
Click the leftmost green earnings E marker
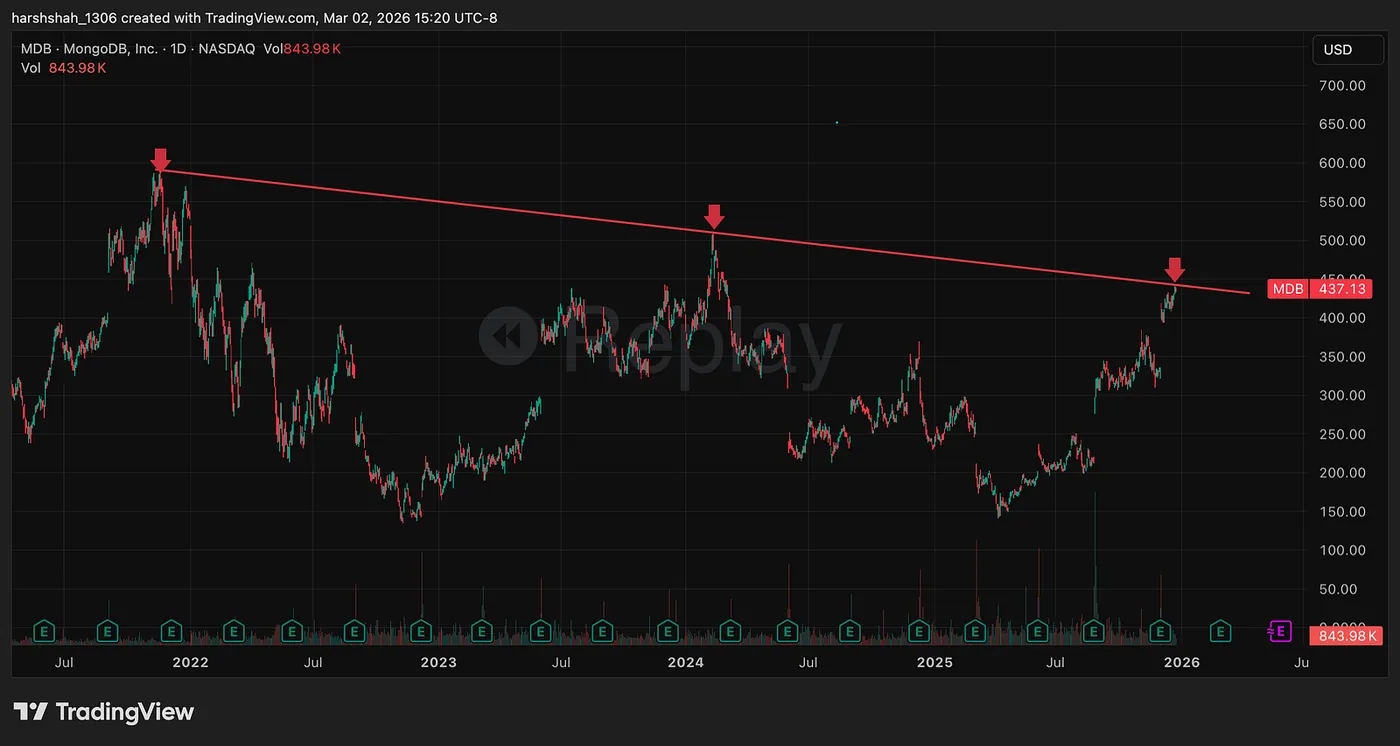(44, 631)
